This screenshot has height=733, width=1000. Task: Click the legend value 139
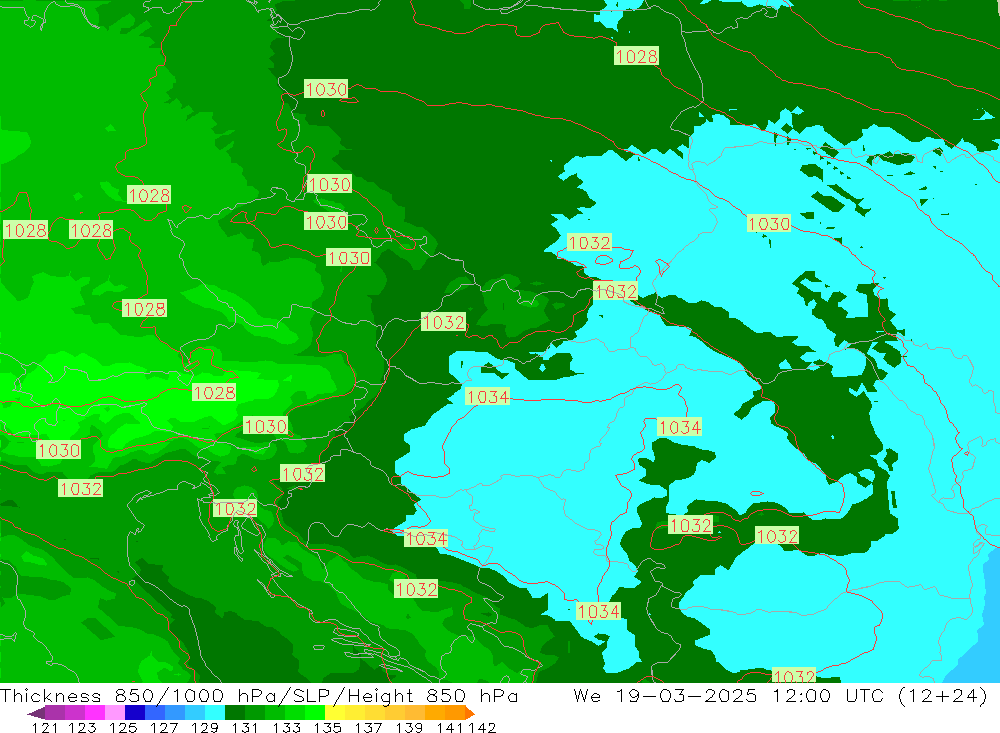pos(409,727)
